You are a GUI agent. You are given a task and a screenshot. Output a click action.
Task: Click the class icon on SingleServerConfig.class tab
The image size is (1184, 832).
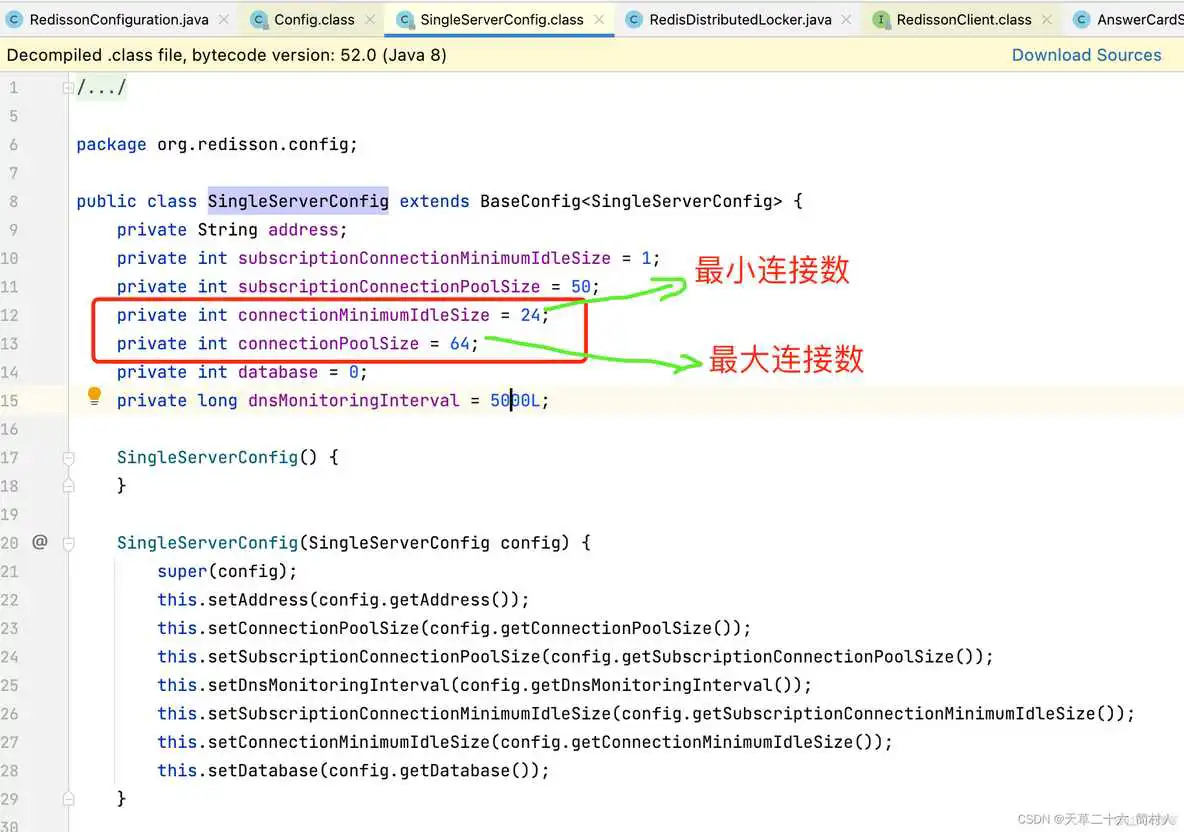click(x=404, y=18)
